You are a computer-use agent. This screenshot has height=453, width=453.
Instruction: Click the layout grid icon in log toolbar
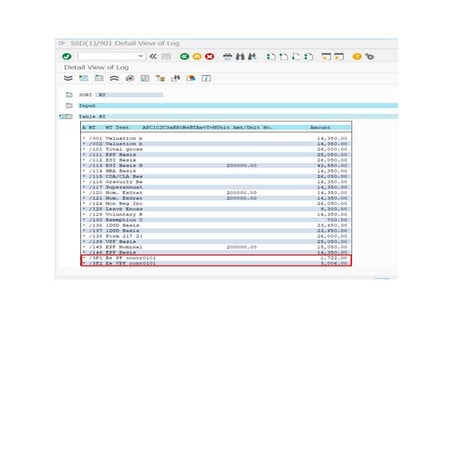point(145,78)
